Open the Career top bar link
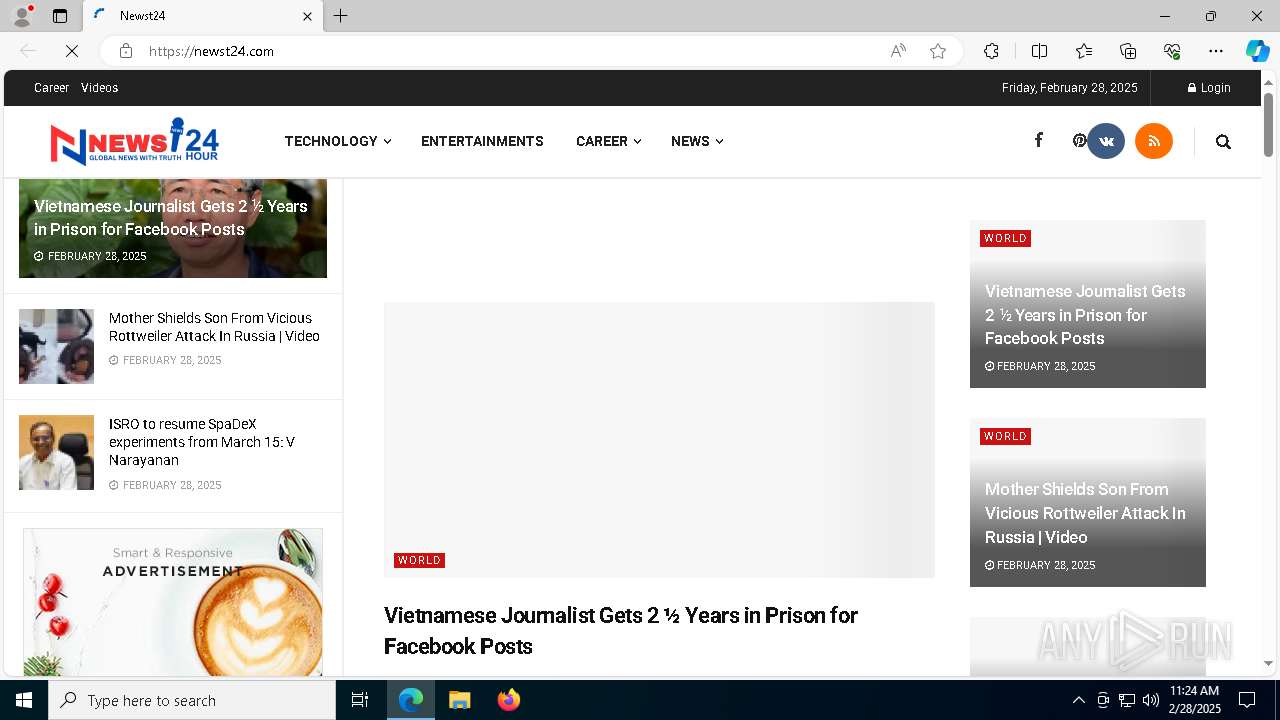This screenshot has width=1280, height=720. [x=51, y=88]
